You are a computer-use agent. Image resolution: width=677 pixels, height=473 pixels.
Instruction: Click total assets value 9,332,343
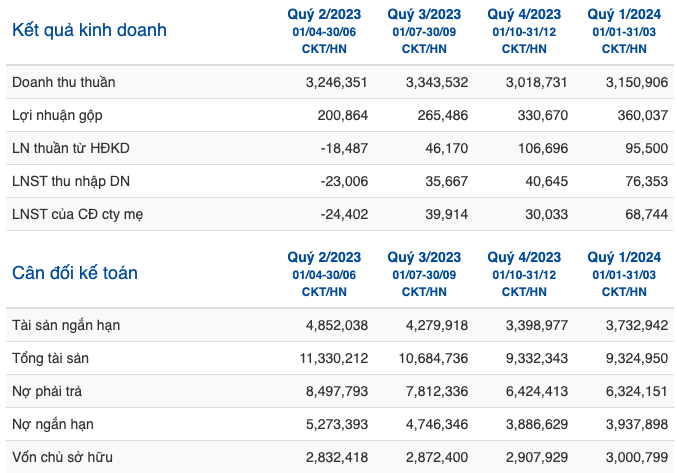537,359
